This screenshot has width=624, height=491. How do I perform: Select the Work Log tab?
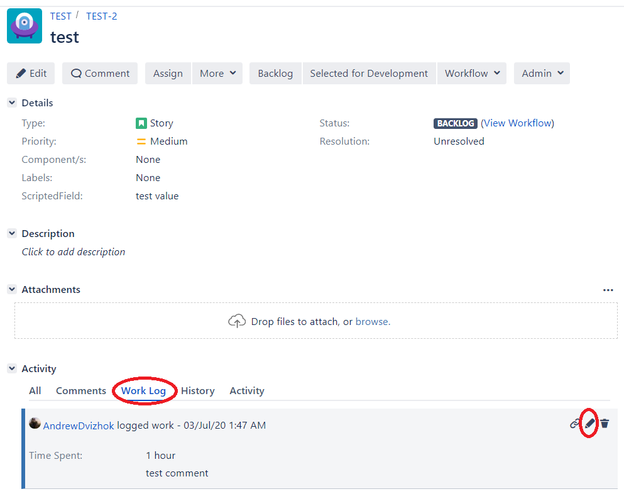click(x=143, y=391)
